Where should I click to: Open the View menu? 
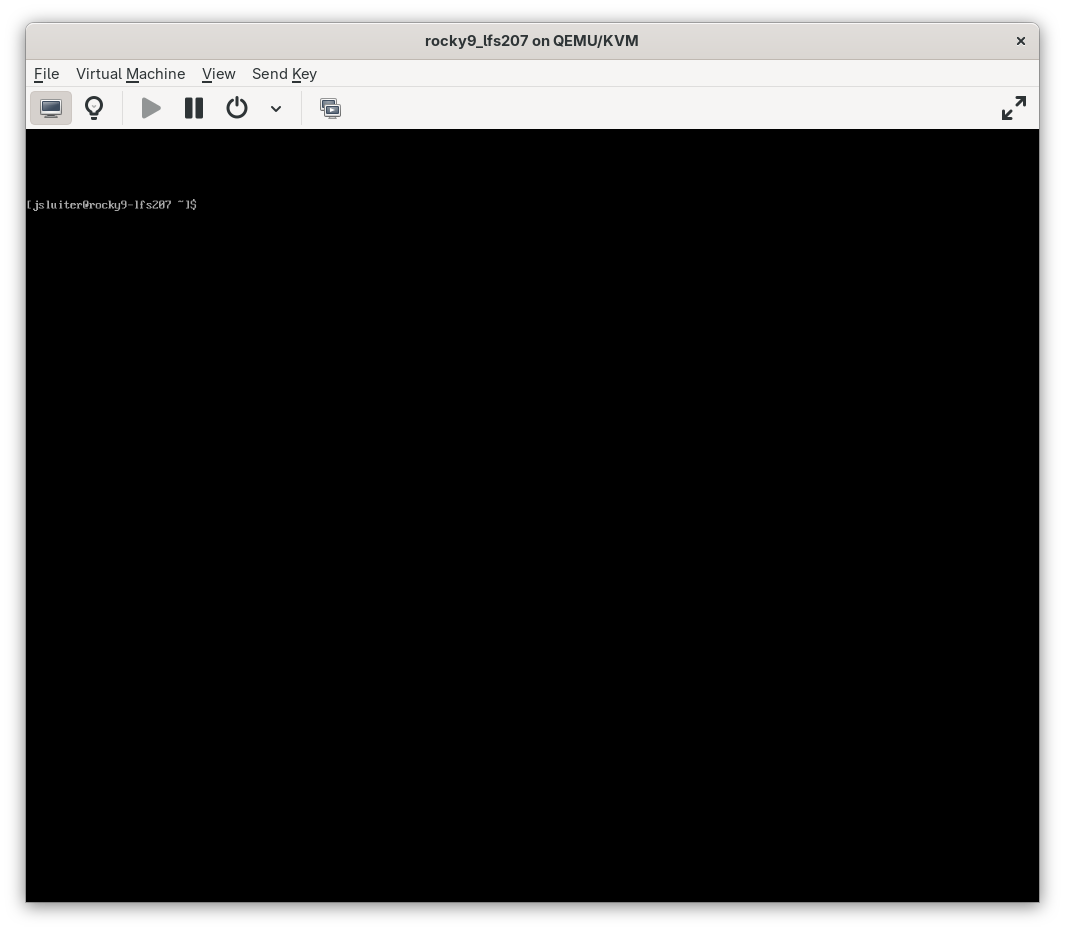click(x=218, y=74)
